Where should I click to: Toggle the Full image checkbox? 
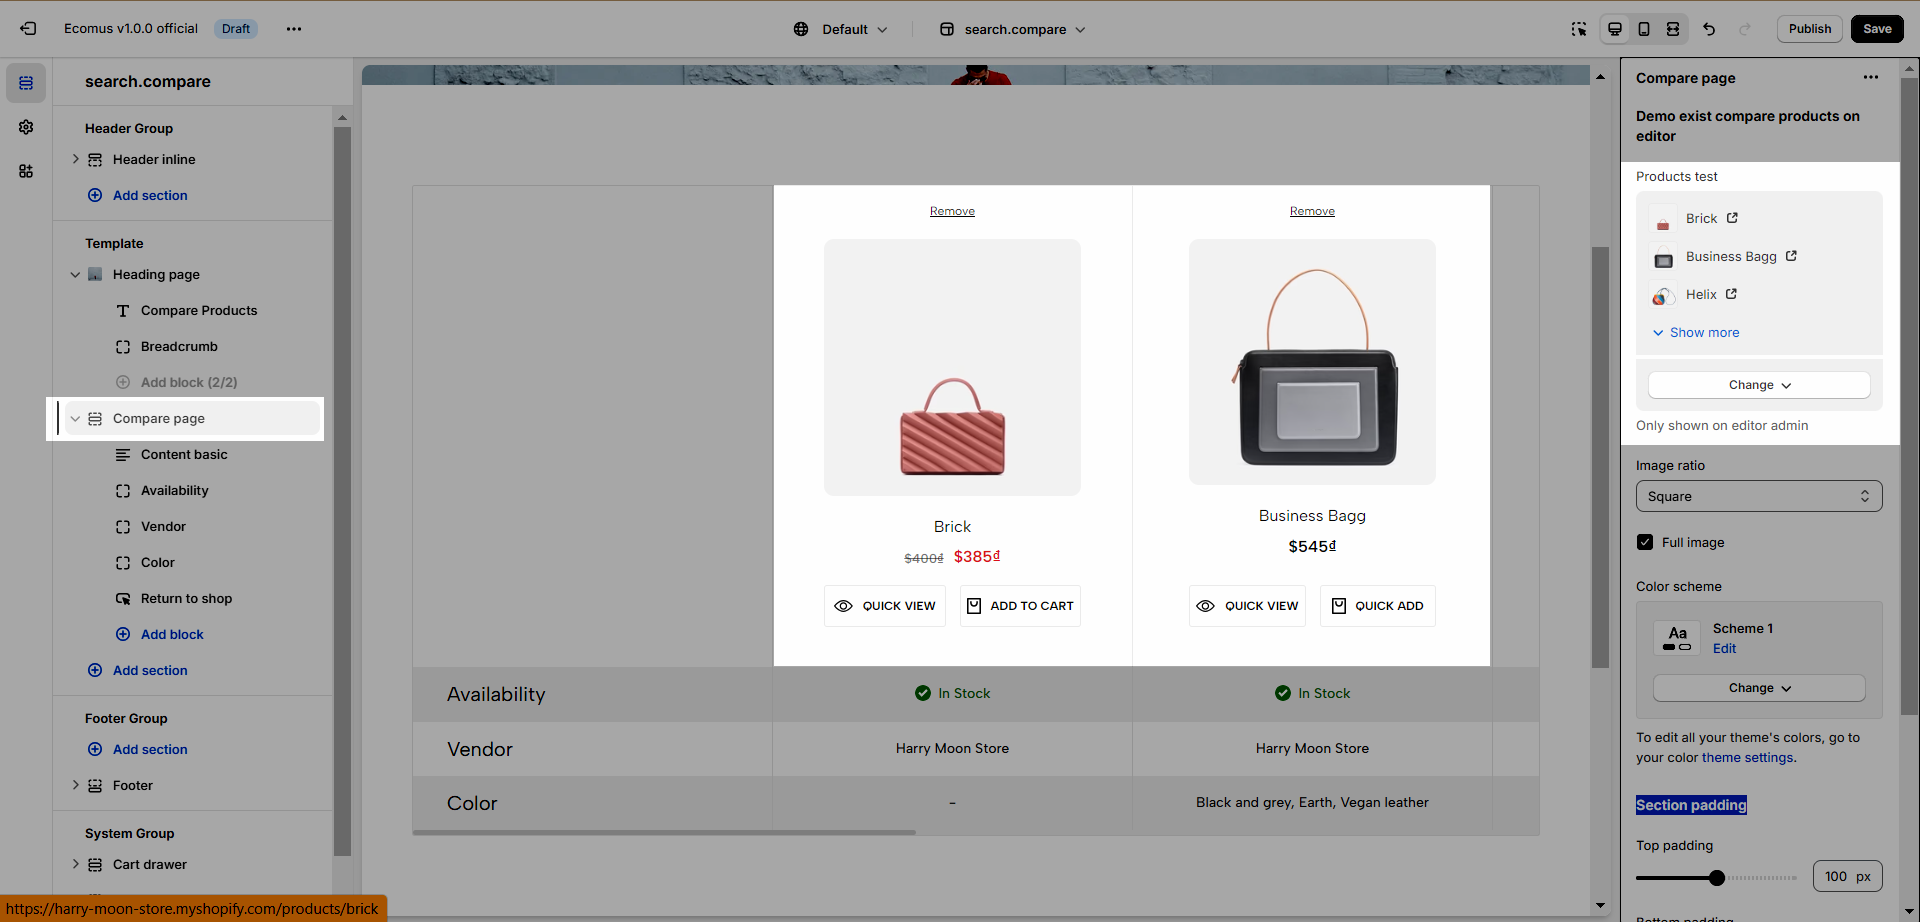(x=1645, y=542)
